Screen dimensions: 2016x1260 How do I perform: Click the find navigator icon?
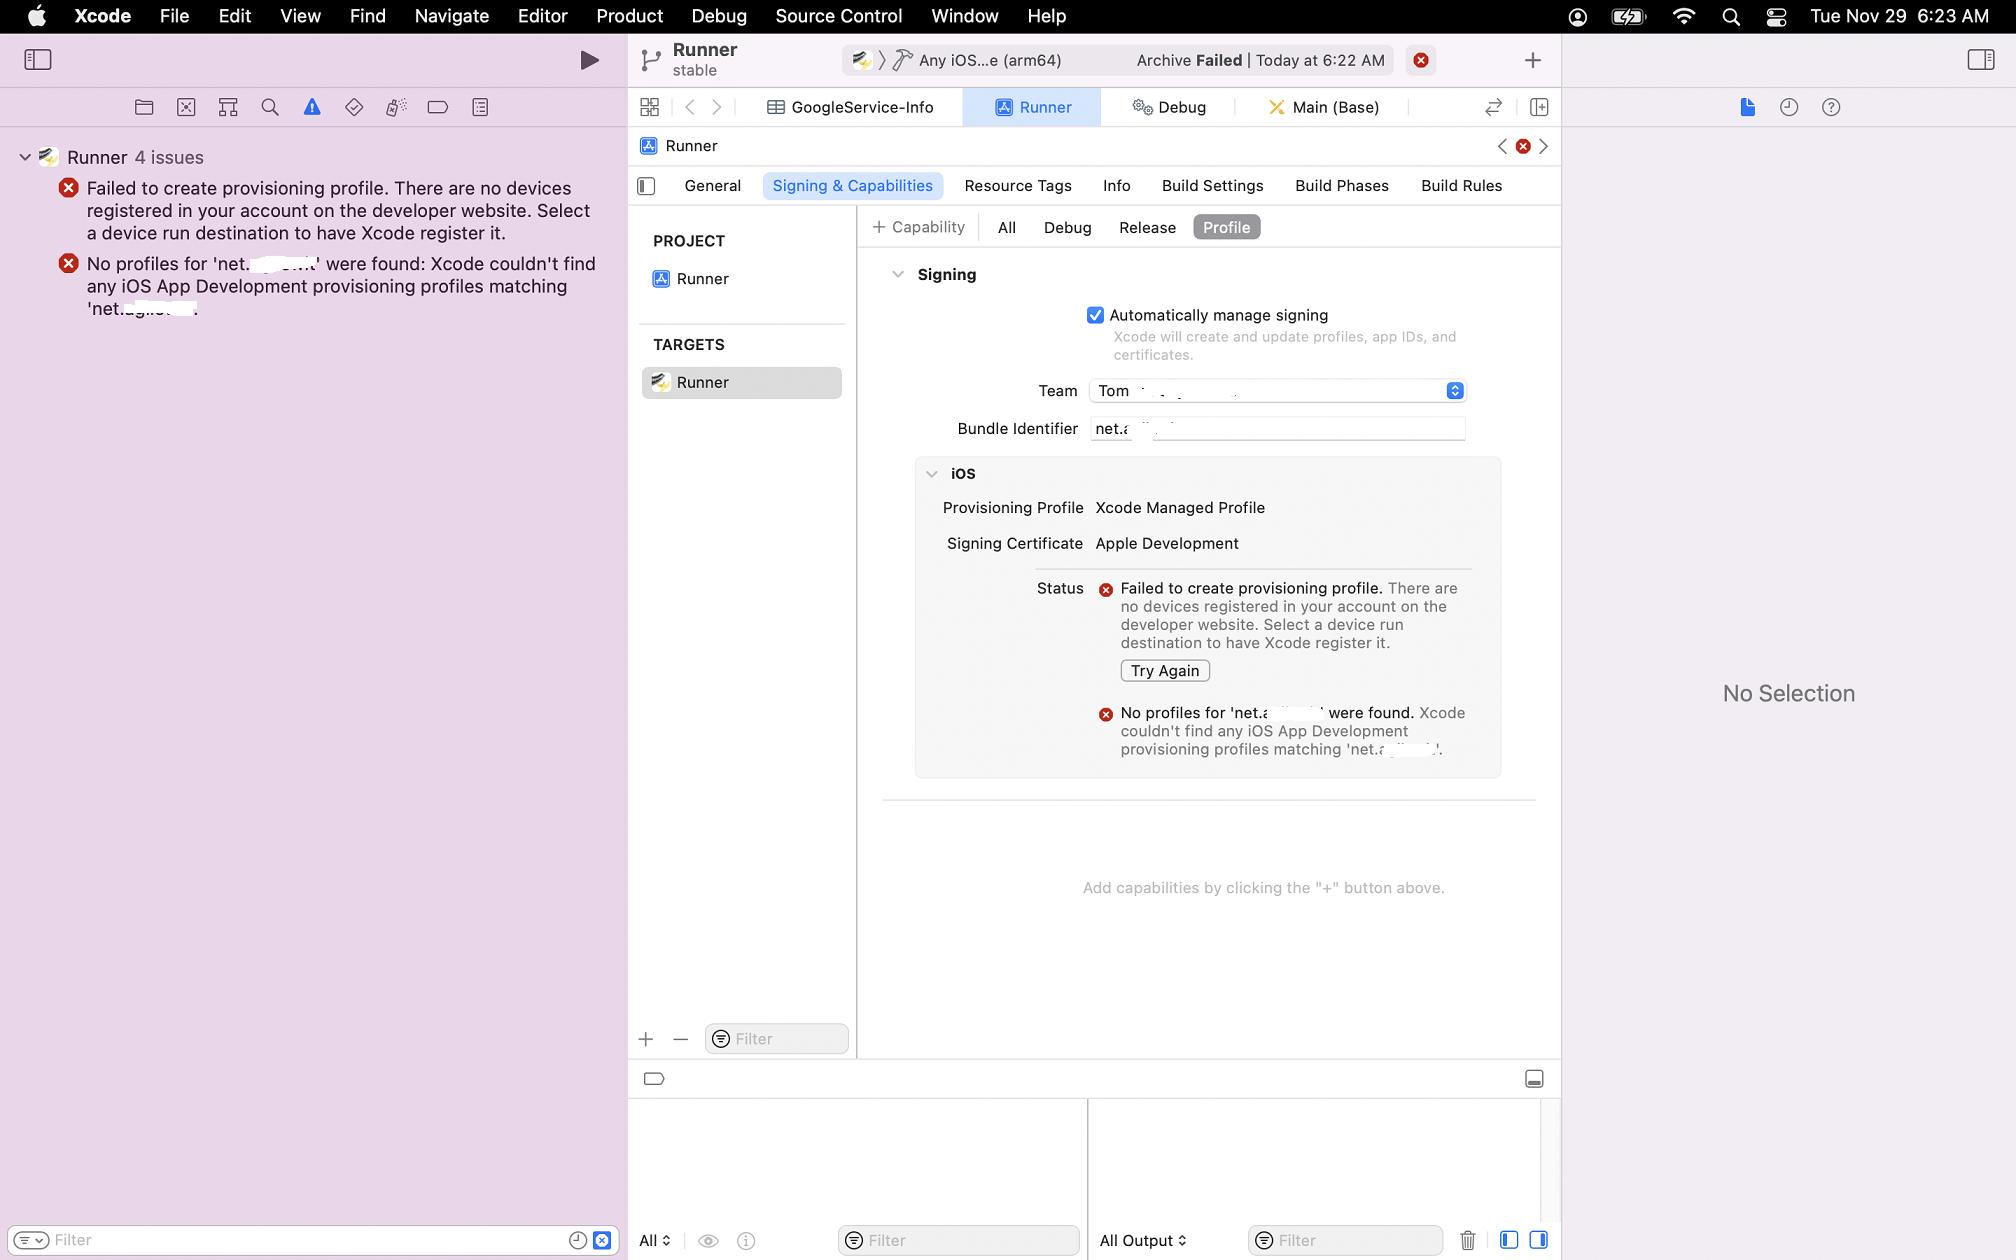pyautogui.click(x=269, y=106)
